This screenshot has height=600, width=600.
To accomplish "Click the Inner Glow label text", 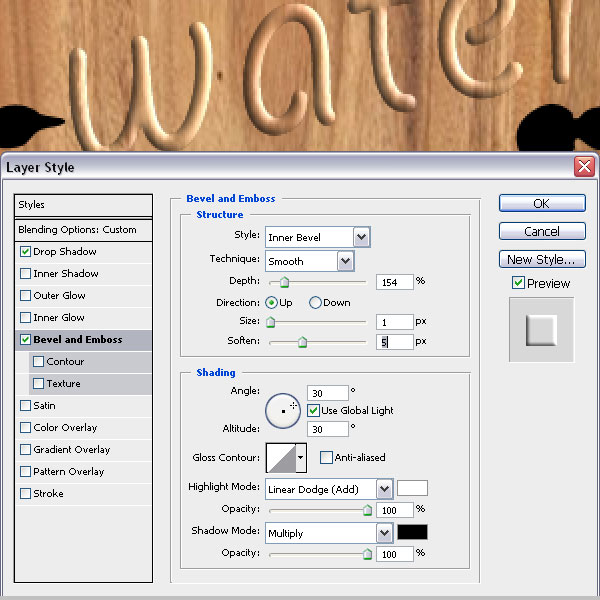I will pyautogui.click(x=59, y=318).
